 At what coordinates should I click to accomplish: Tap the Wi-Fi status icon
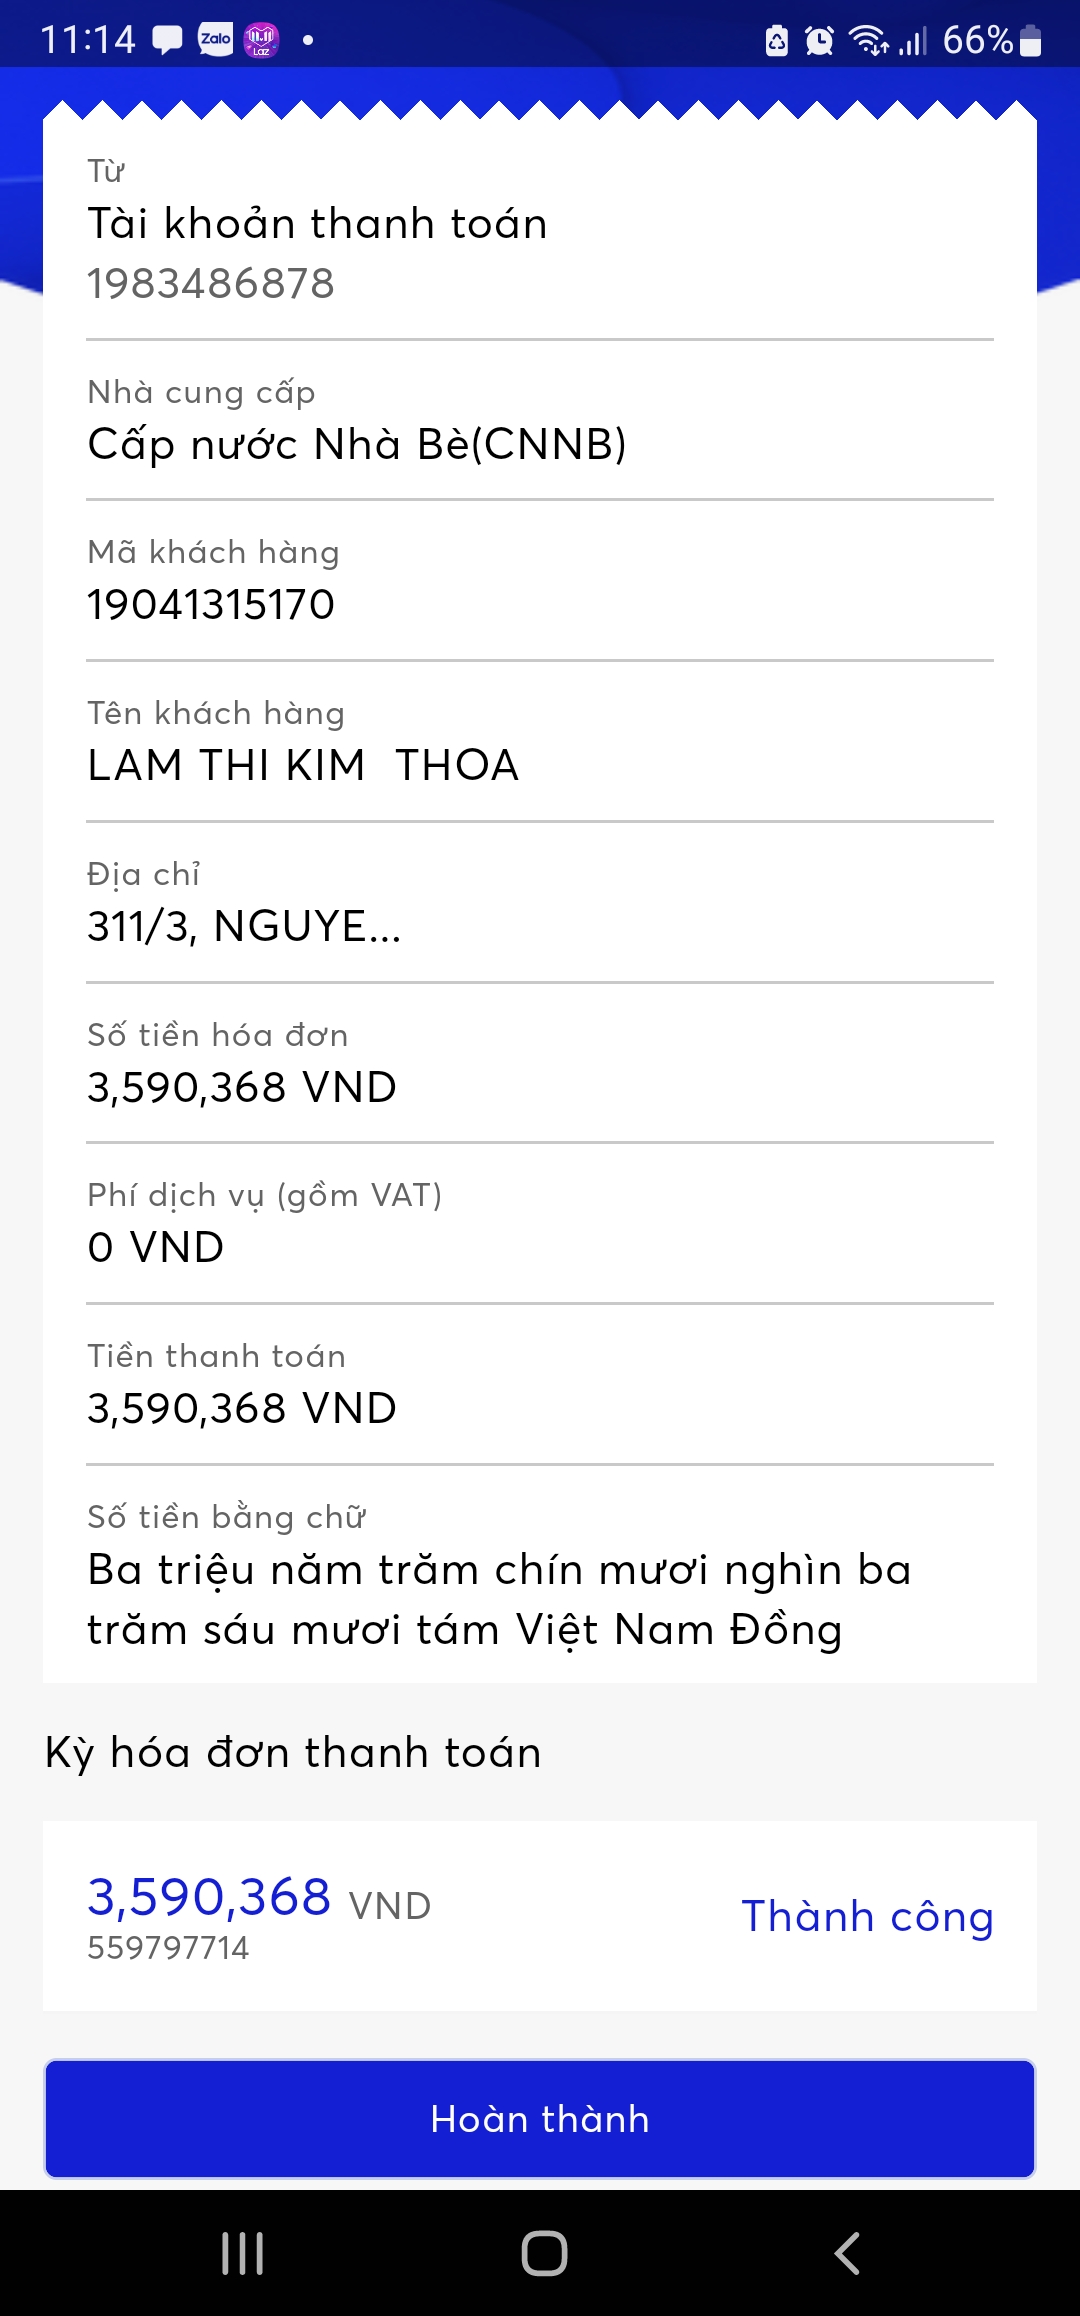[x=867, y=40]
